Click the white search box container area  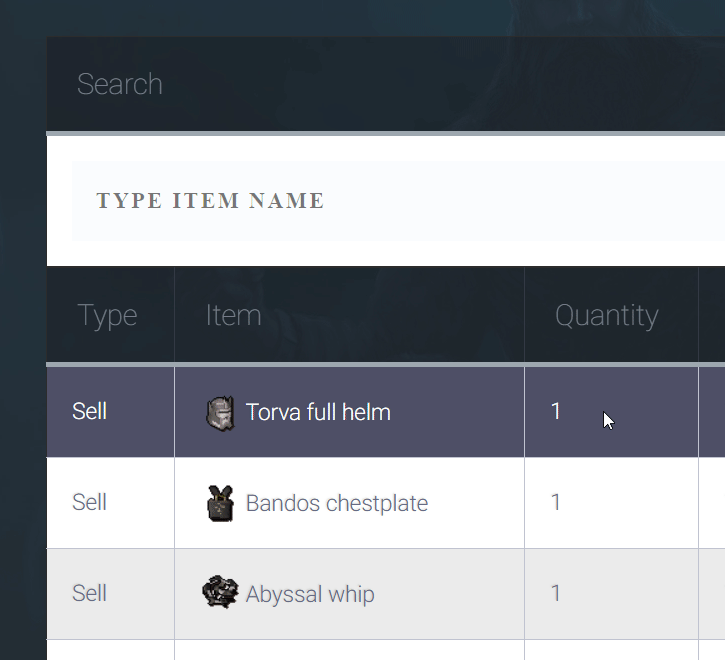coord(386,201)
